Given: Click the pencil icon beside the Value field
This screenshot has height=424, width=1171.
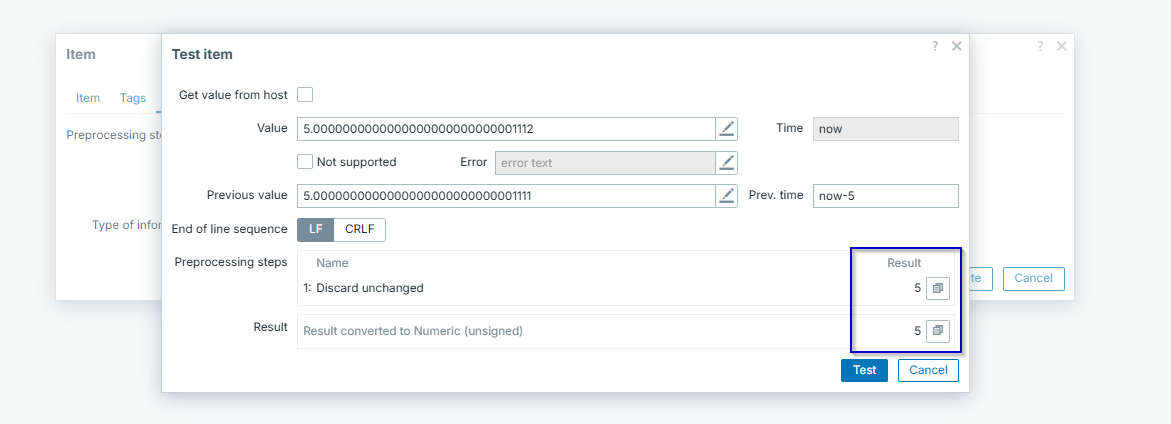Looking at the screenshot, I should coord(727,129).
